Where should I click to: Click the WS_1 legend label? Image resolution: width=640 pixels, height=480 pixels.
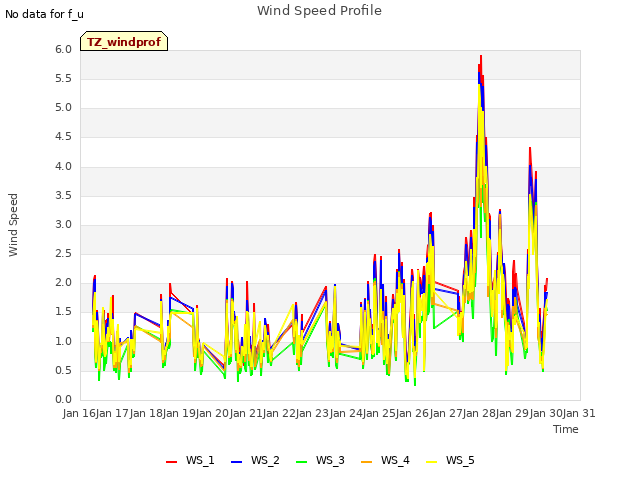pos(200,460)
